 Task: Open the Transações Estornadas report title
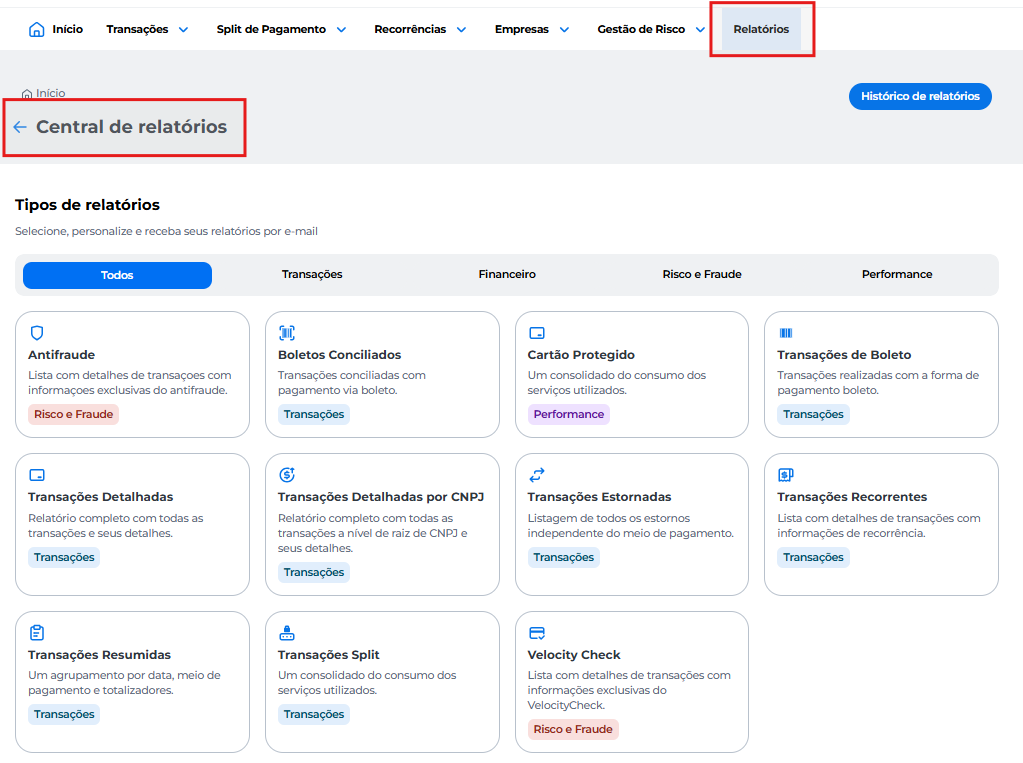(x=599, y=497)
